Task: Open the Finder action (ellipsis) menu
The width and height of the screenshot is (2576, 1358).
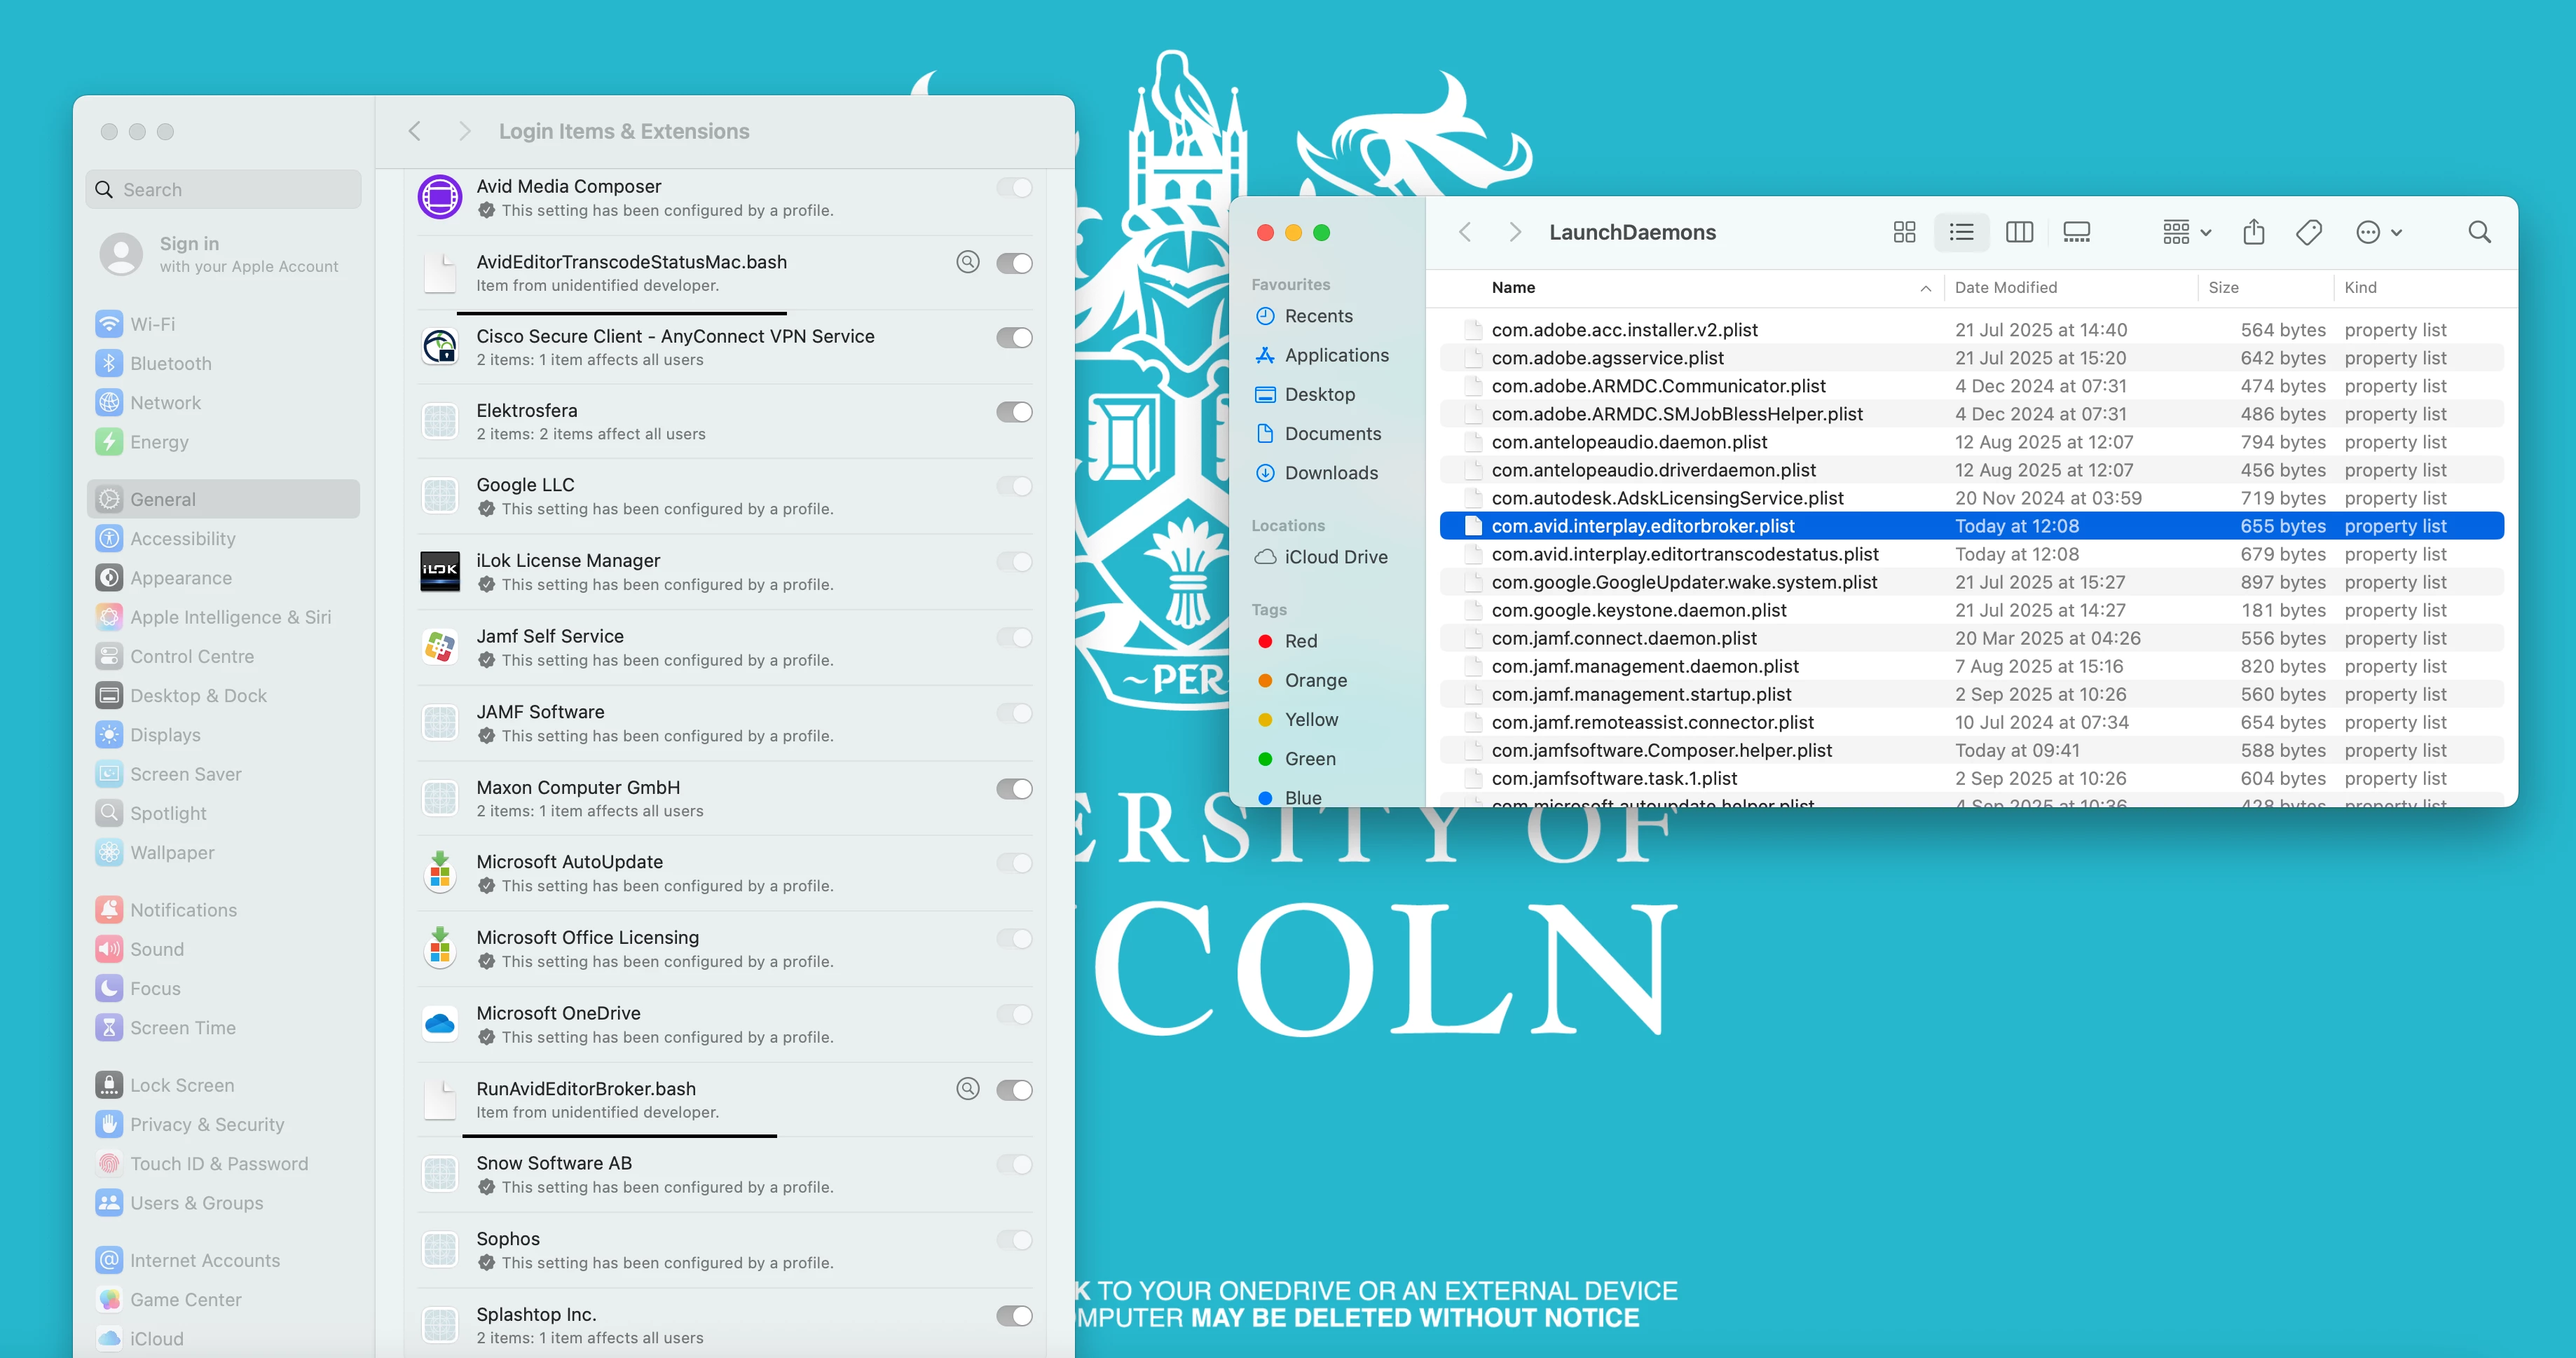Action: coord(2379,232)
